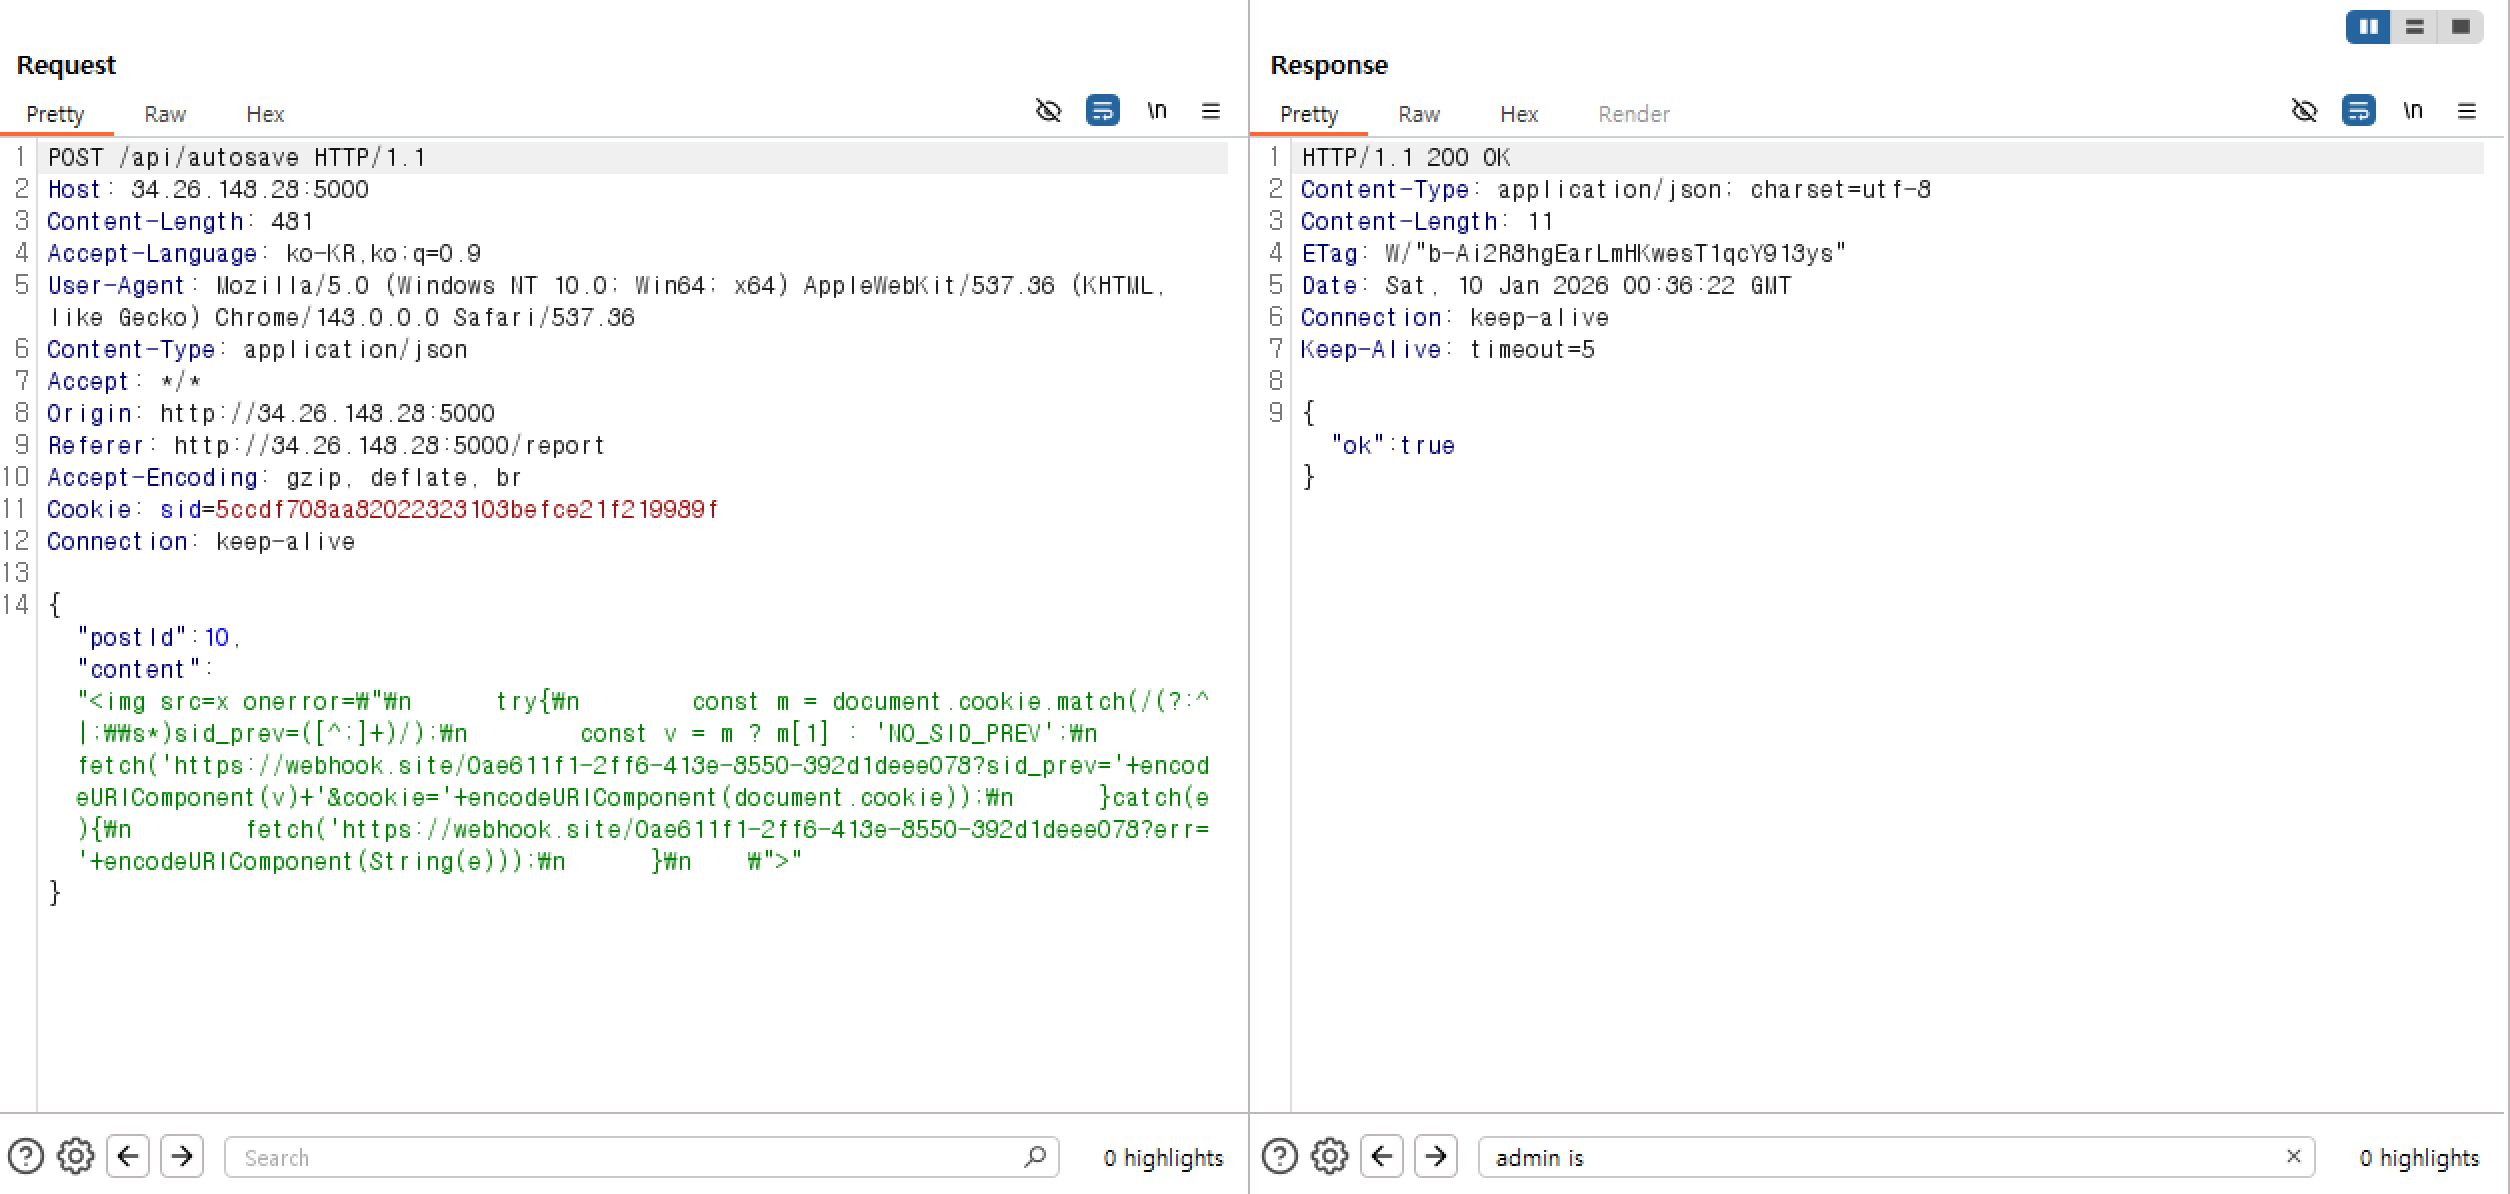
Task: Click the Referer header line ending in /report
Action: (x=326, y=446)
